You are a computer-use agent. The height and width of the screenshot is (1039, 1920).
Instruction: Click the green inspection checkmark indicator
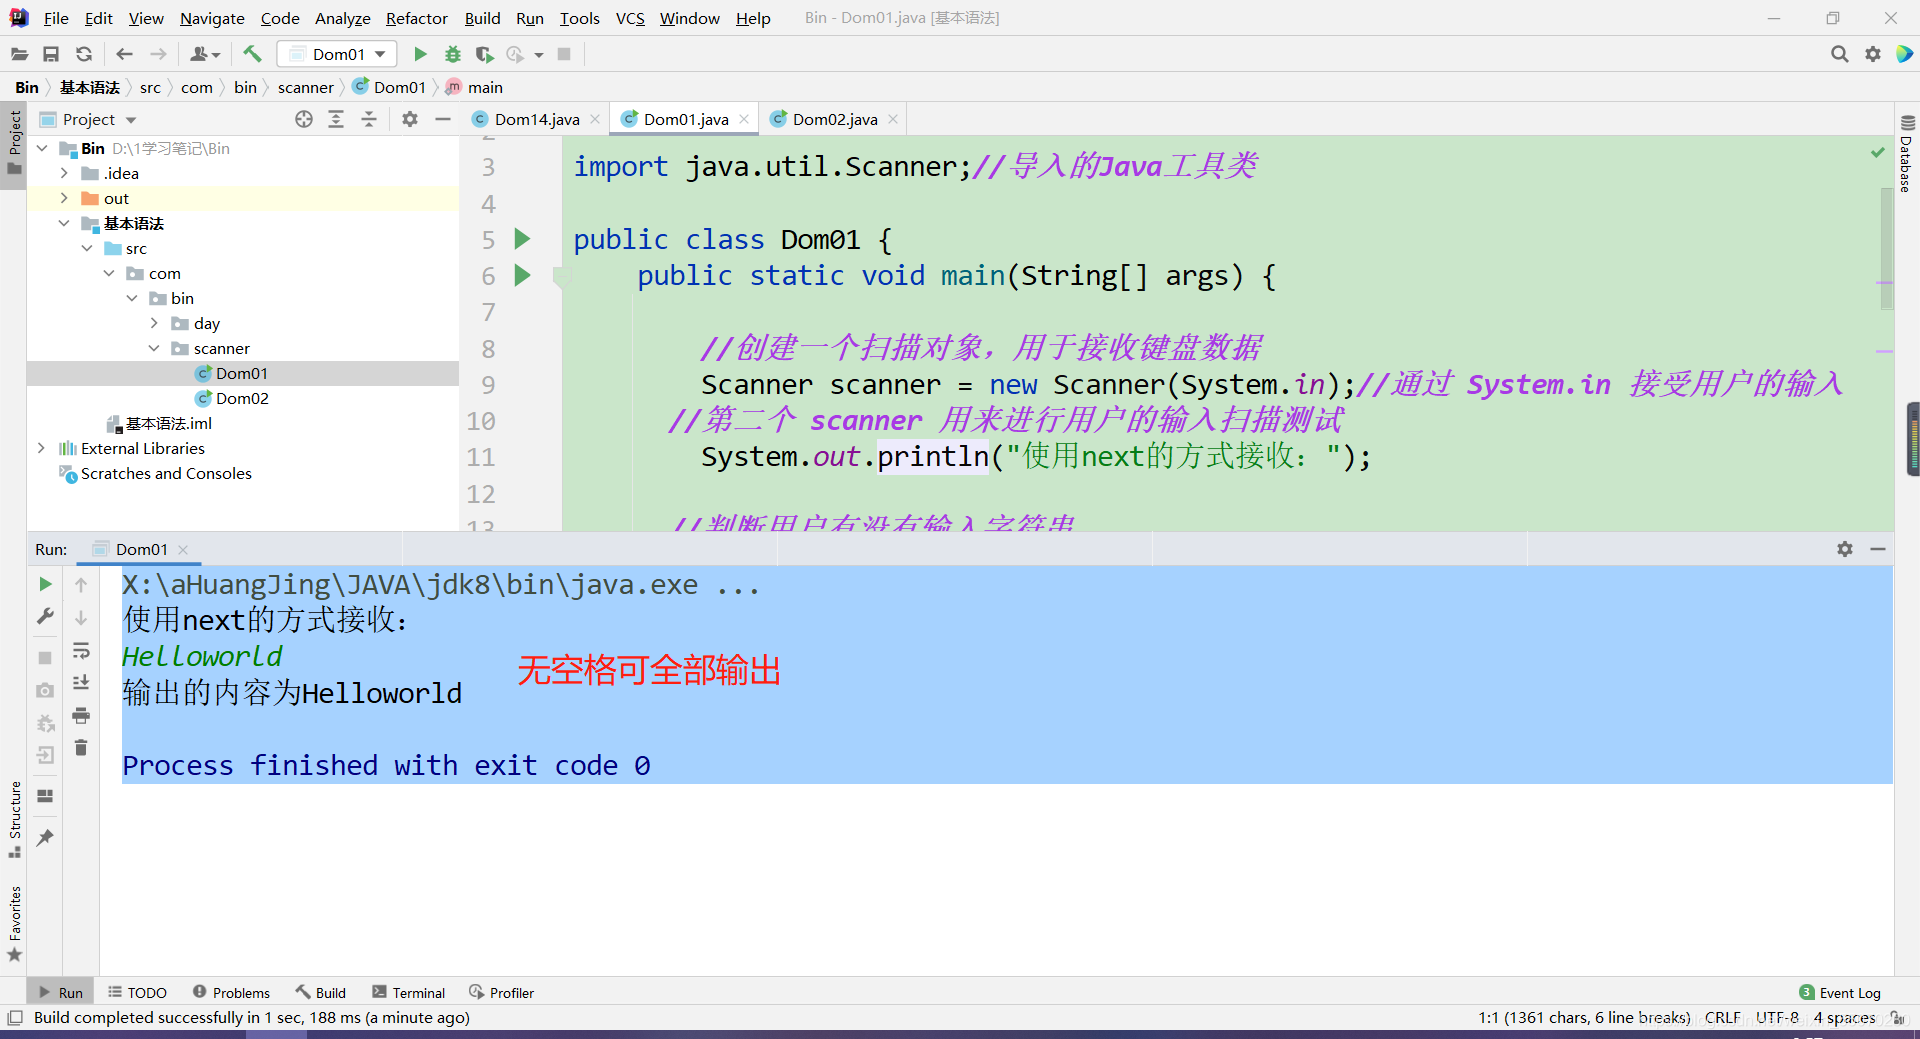click(x=1878, y=152)
